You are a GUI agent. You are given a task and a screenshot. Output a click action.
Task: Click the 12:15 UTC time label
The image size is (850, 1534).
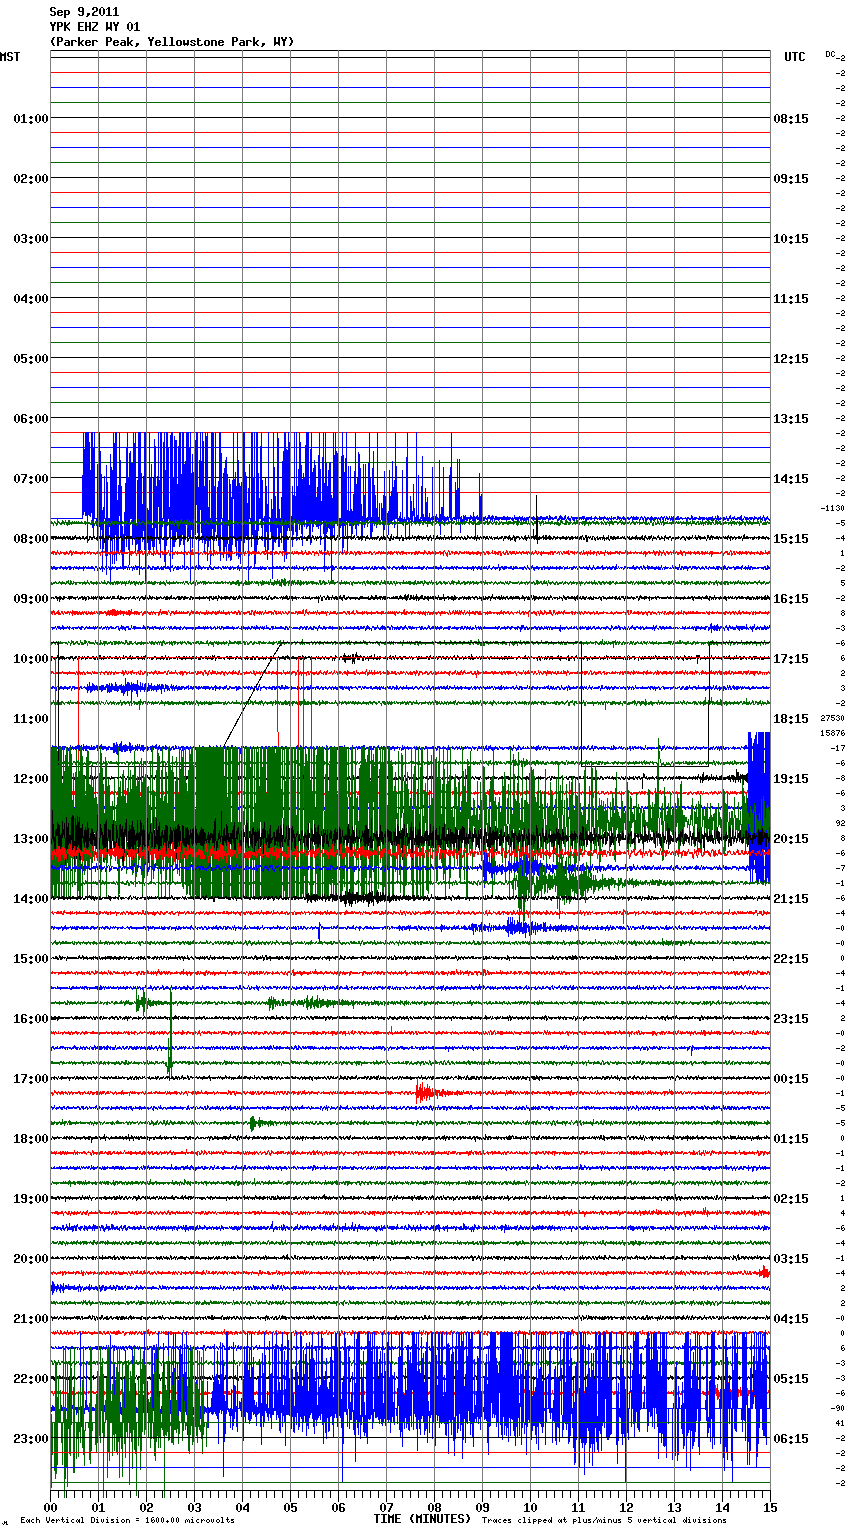(791, 359)
